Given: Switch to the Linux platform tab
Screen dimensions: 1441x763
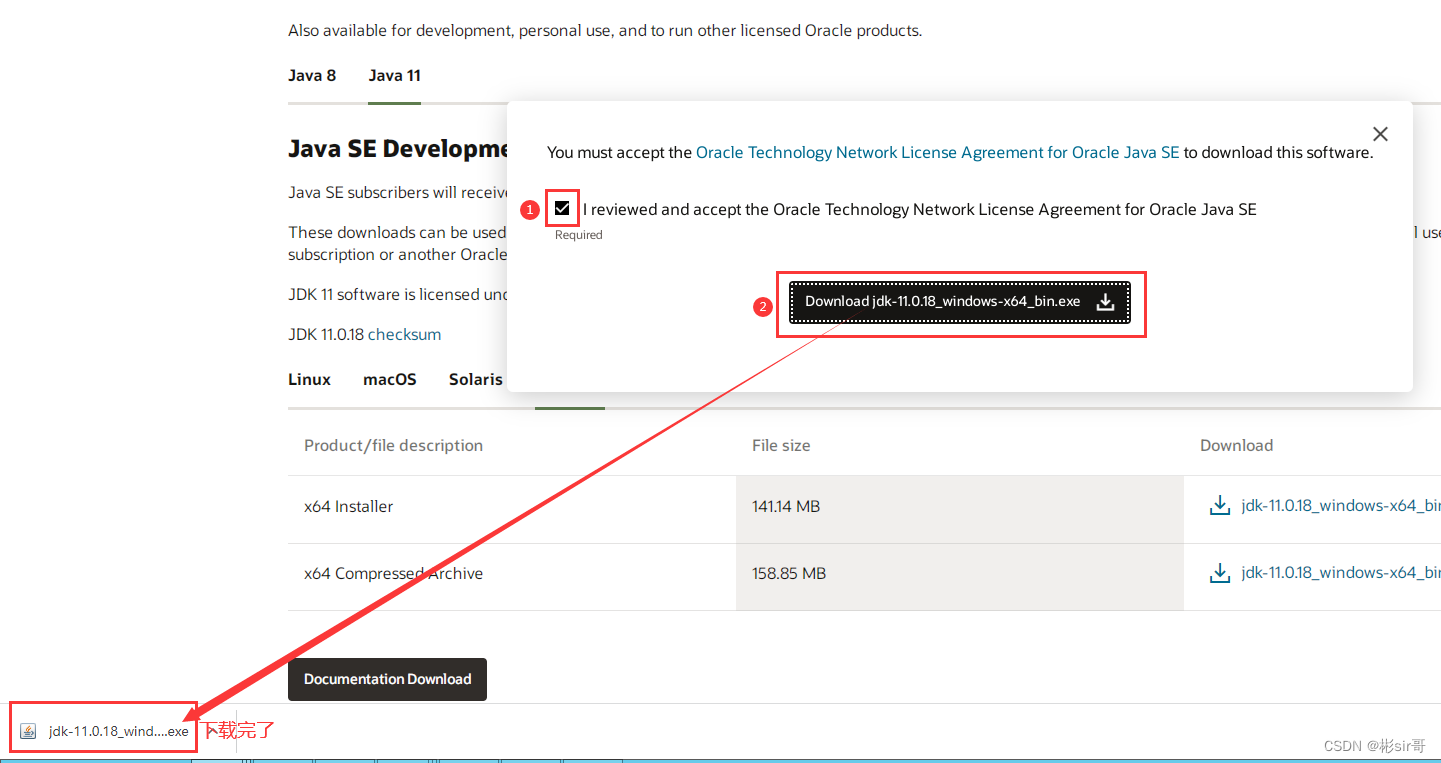Looking at the screenshot, I should point(309,380).
